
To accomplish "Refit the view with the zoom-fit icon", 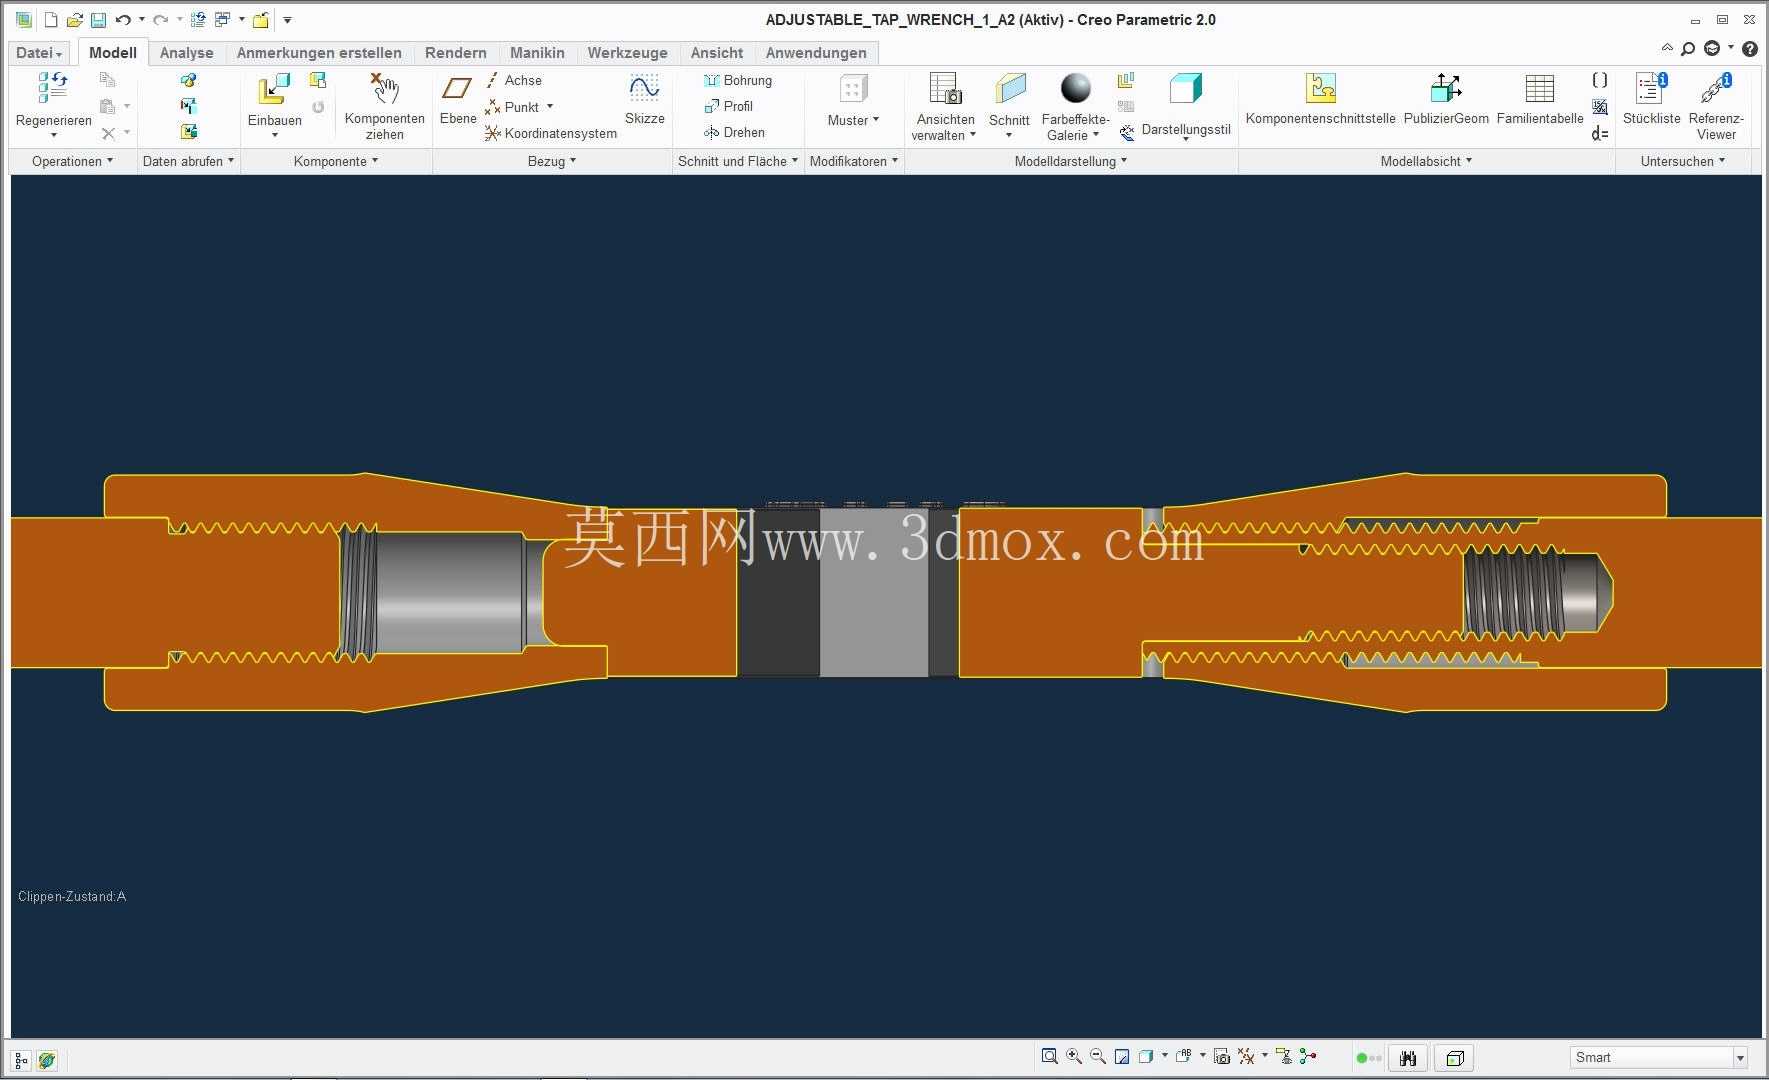I will 1049,1056.
